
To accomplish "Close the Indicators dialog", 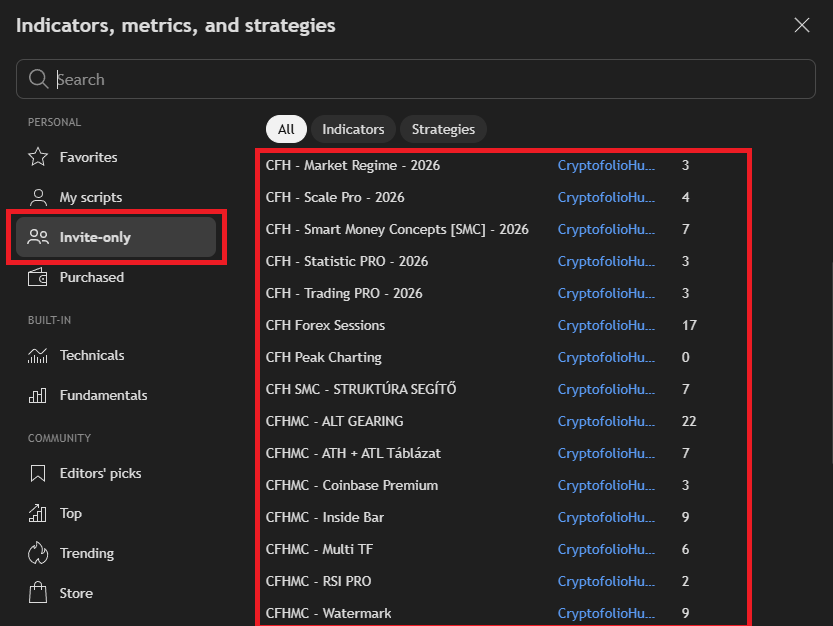I will pos(802,25).
